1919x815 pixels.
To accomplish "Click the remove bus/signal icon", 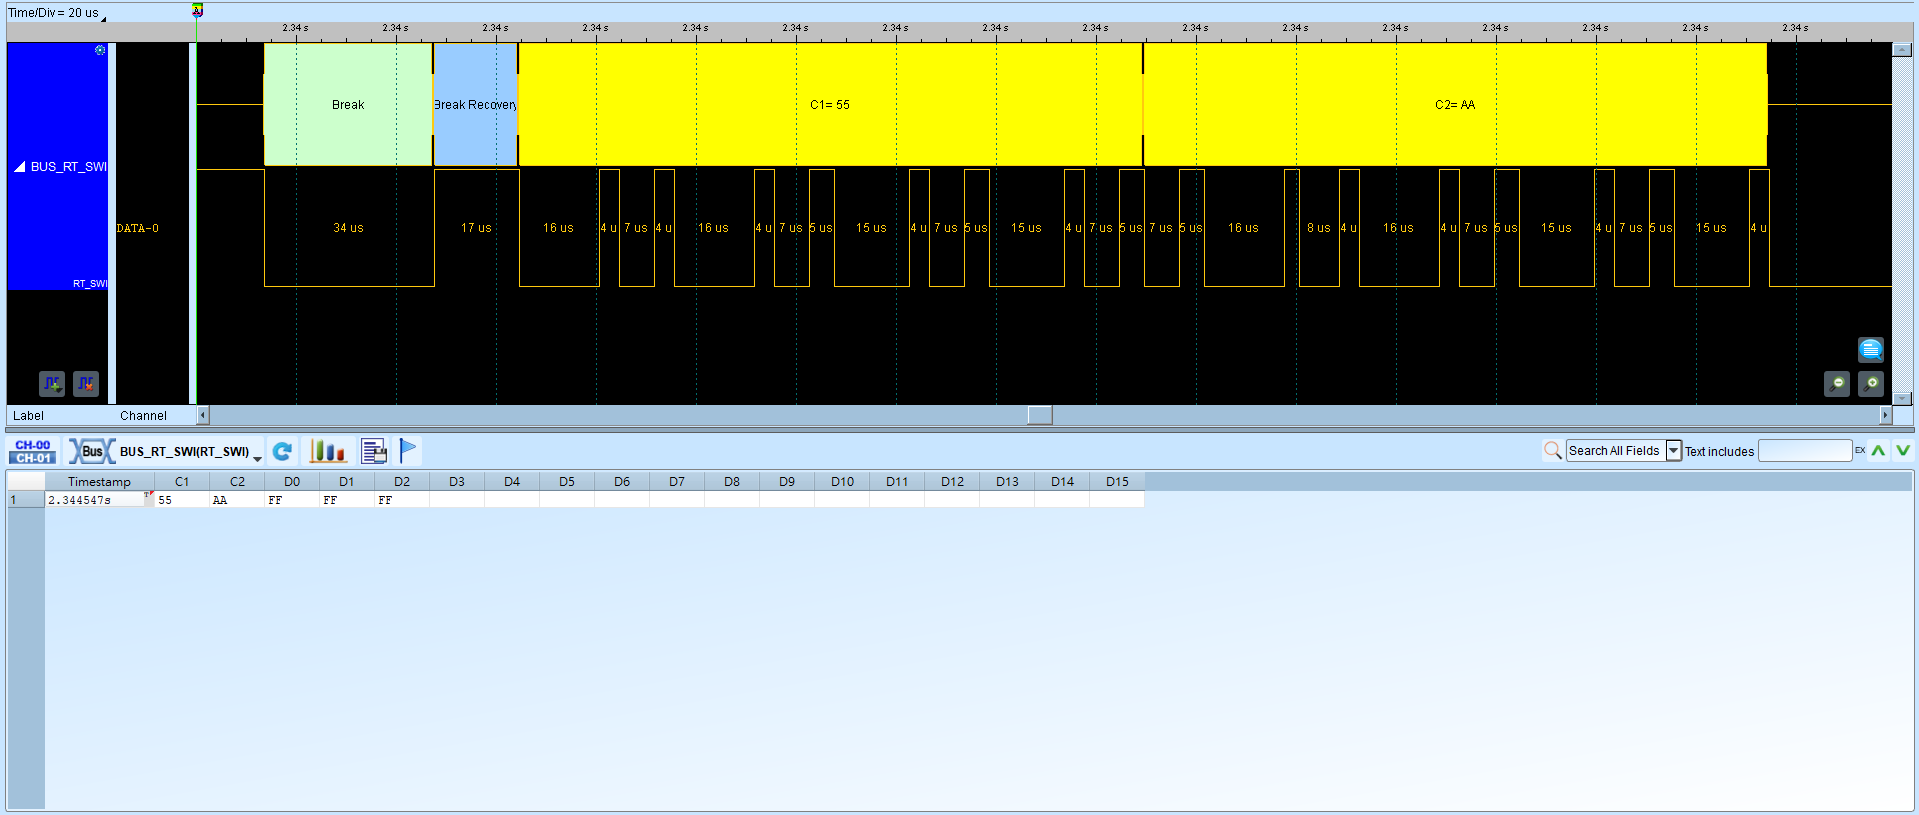I will 86,383.
